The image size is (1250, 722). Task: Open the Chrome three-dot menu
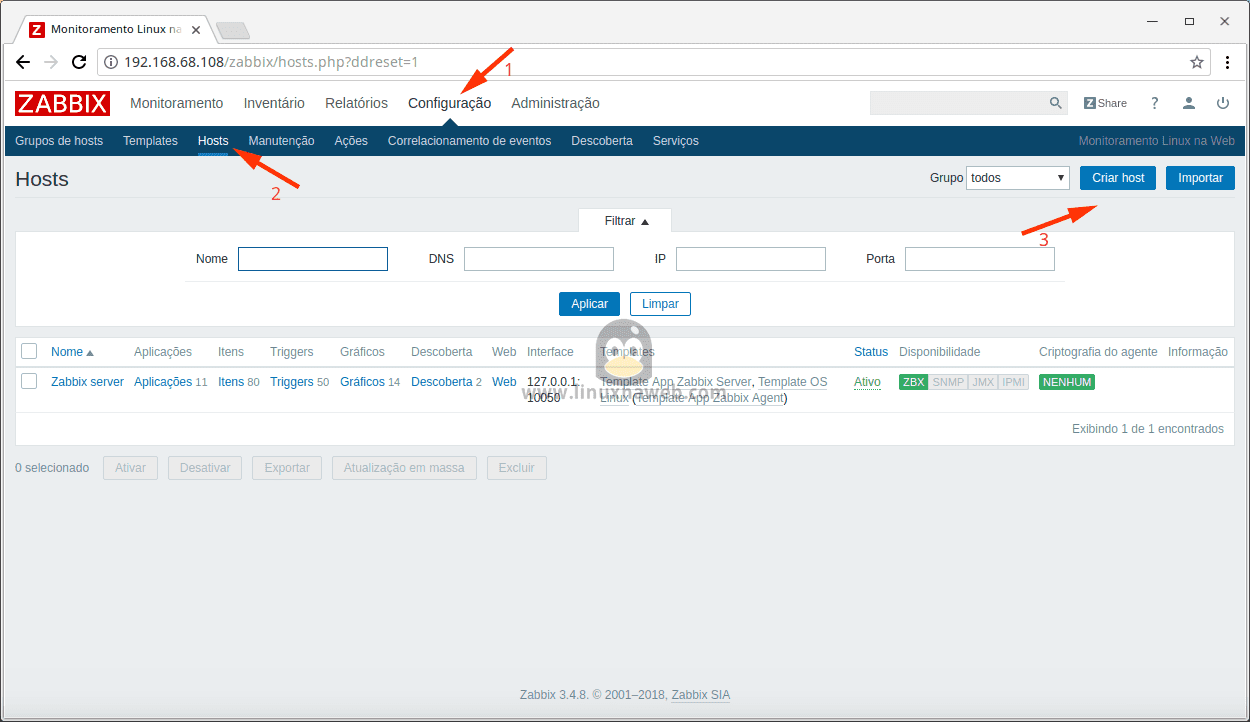pos(1228,62)
